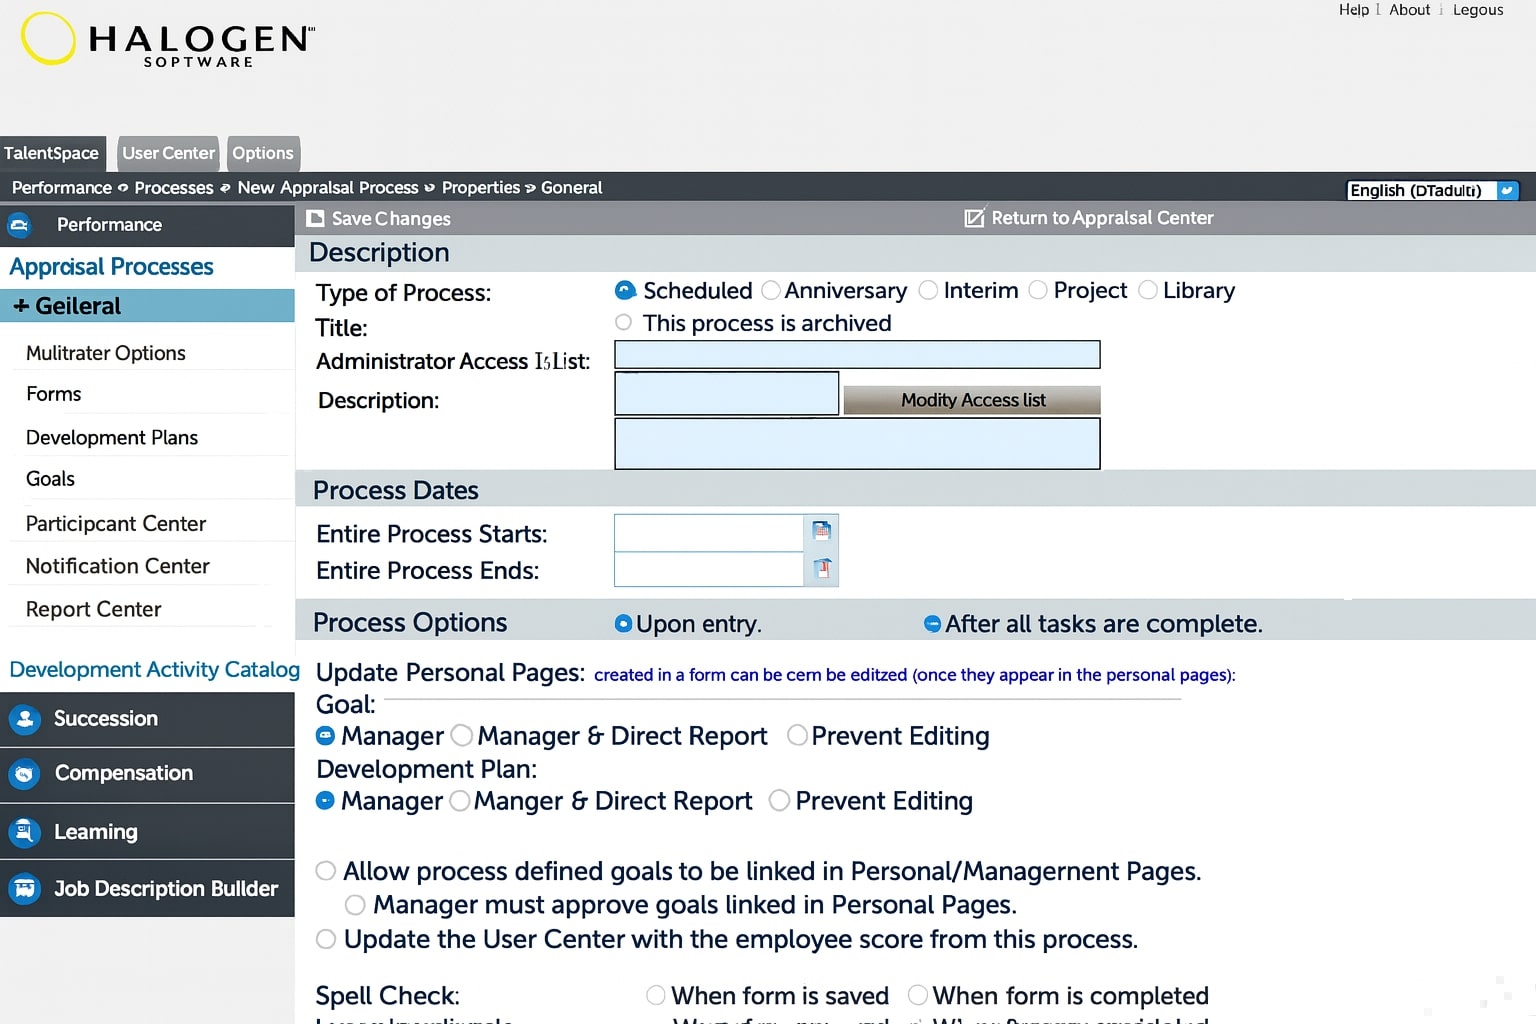Select Prevent Editing for Goal
This screenshot has width=1536, height=1024.
click(797, 736)
